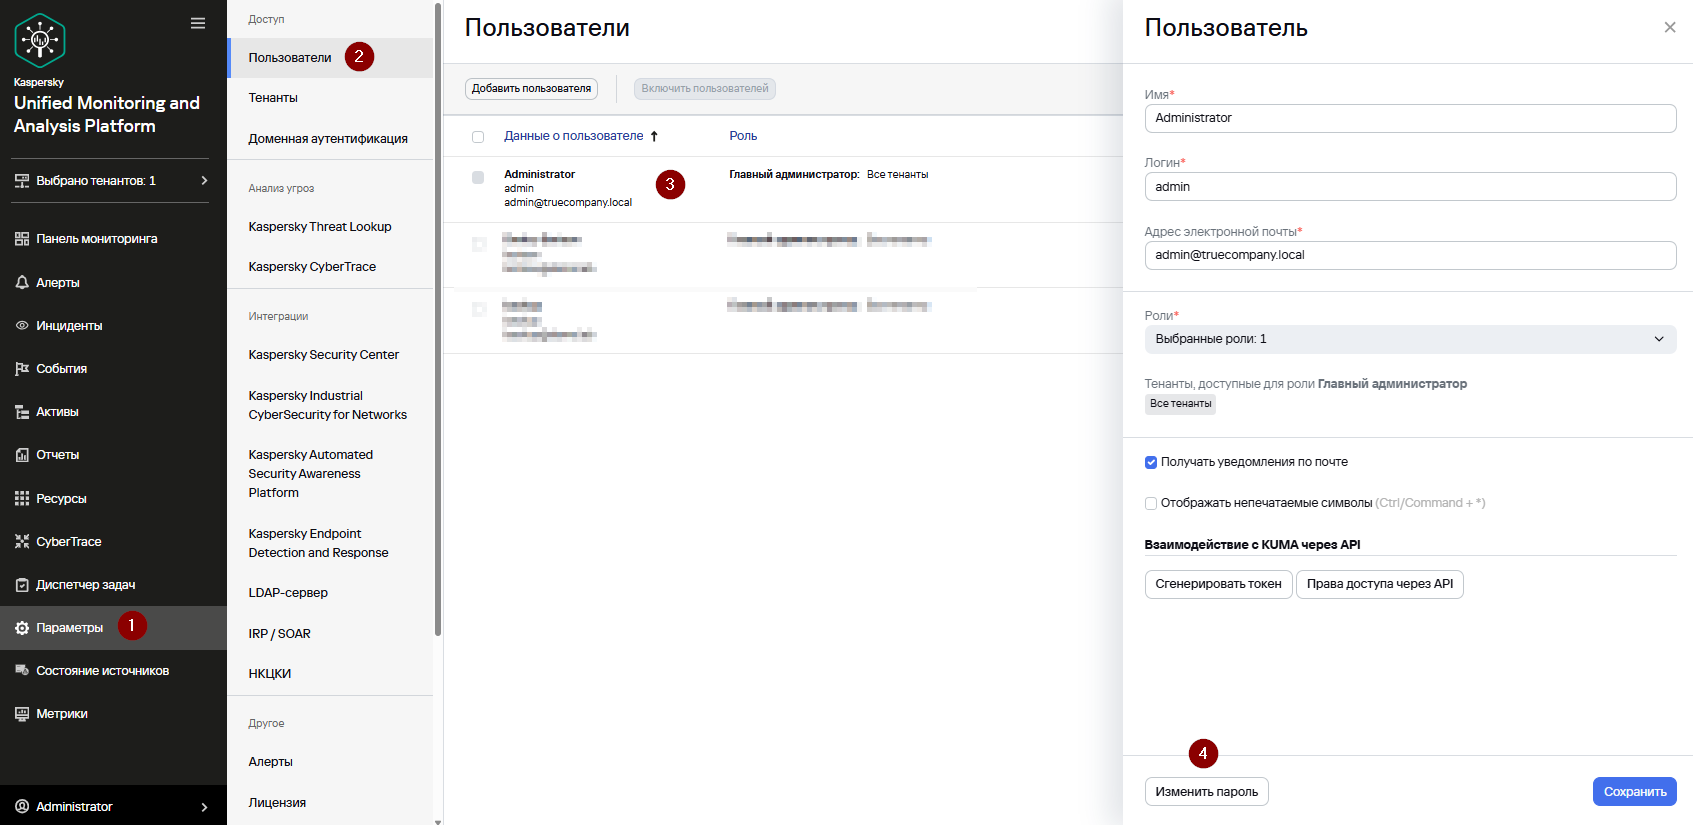Screen dimensions: 1693x825
Task: Enable display of non-printable characters checkbox
Action: pyautogui.click(x=1151, y=503)
